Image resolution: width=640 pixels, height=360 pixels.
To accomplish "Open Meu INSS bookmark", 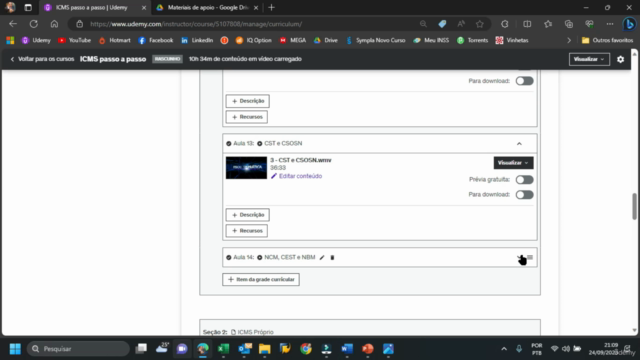I will (x=431, y=40).
